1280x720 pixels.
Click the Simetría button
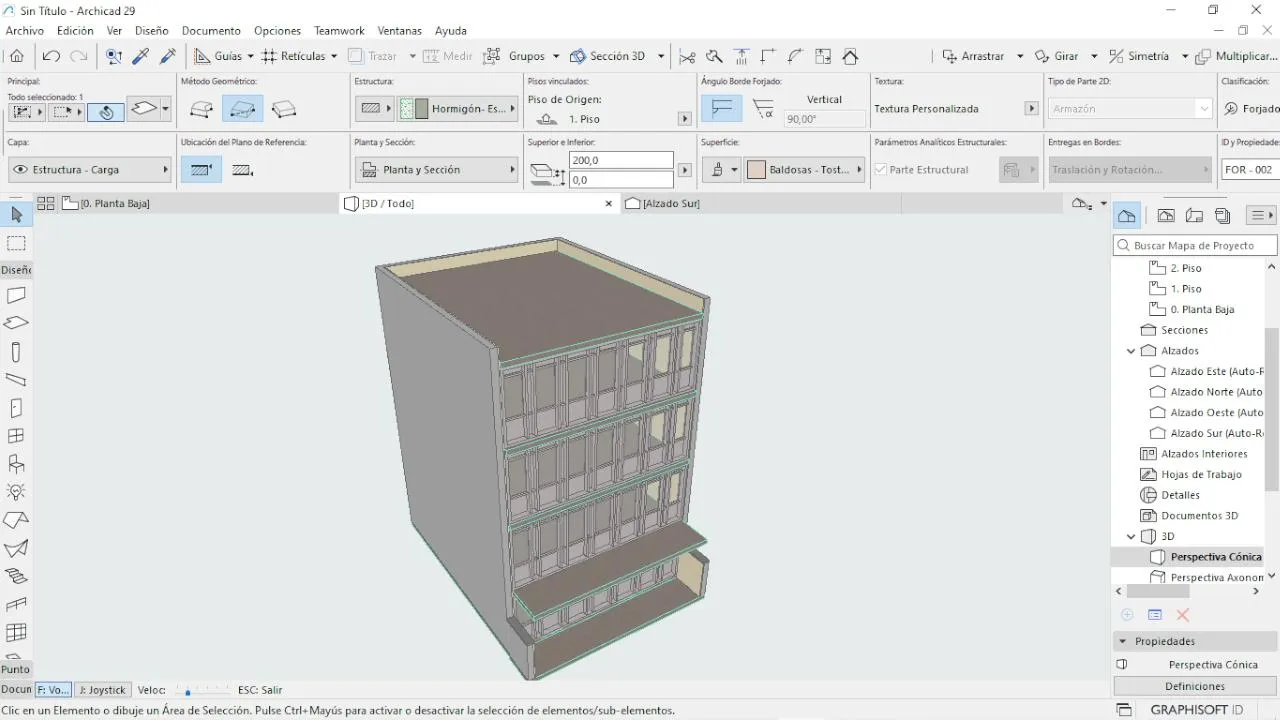(x=1139, y=56)
